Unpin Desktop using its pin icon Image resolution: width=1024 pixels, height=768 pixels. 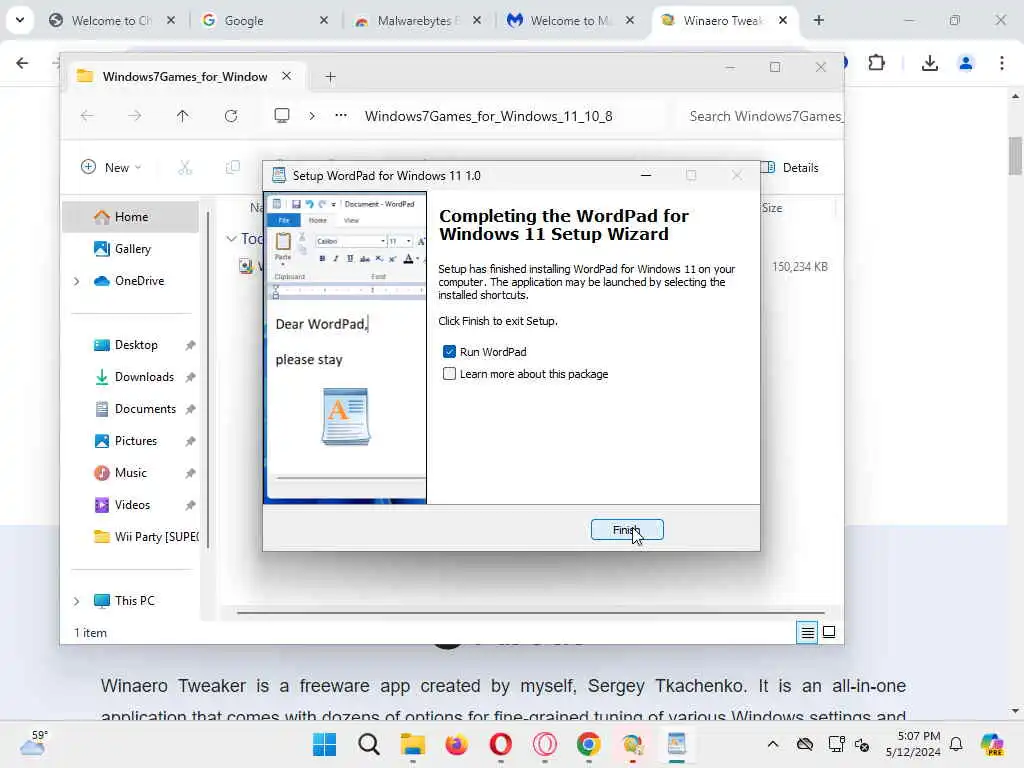coord(190,345)
